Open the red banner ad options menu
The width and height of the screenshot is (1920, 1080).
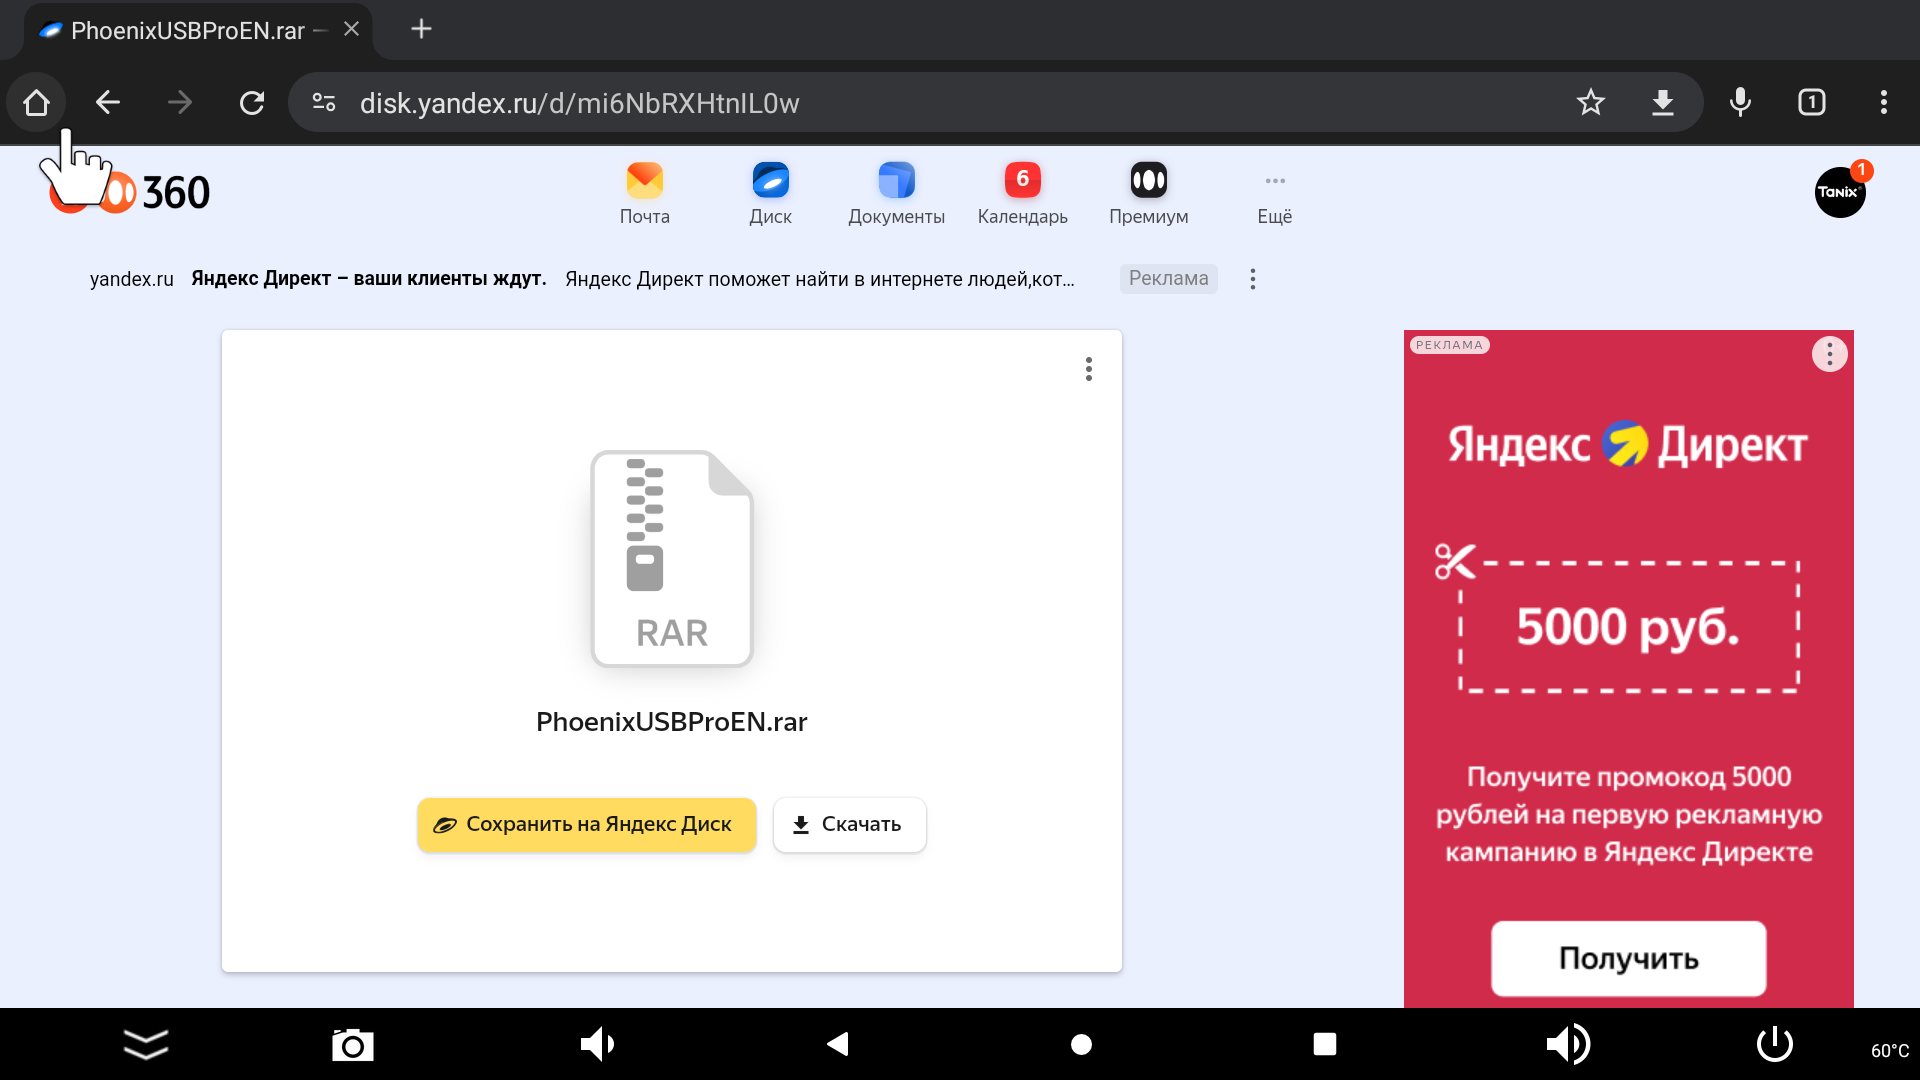(1830, 354)
